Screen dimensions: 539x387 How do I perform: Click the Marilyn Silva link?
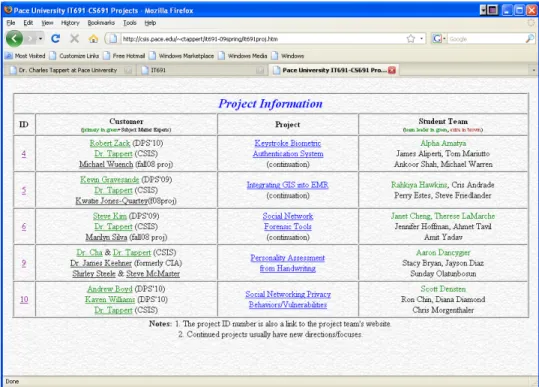click(x=106, y=237)
